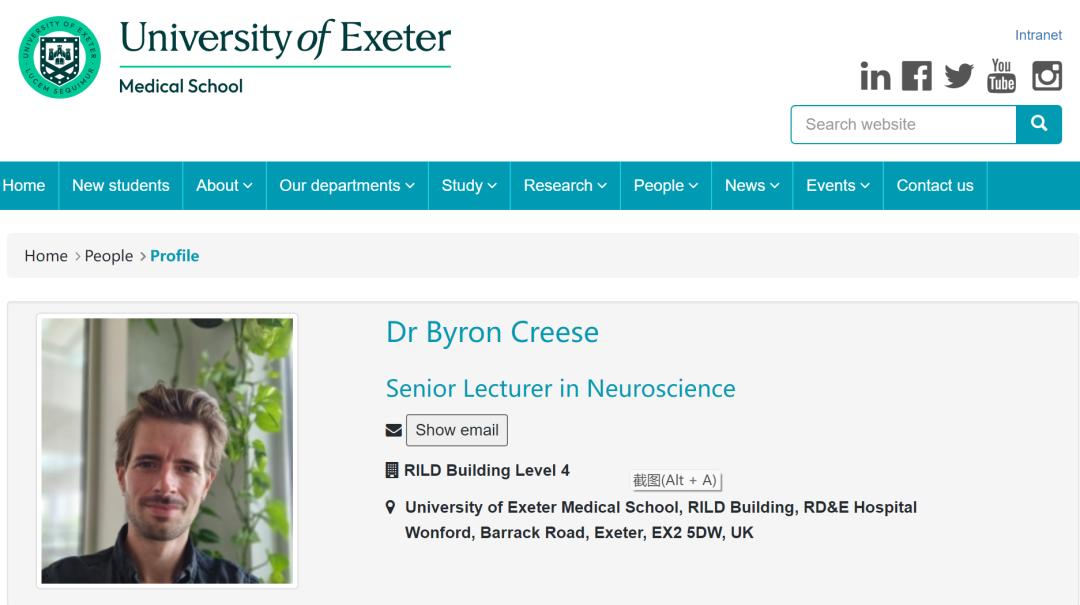The width and height of the screenshot is (1080, 605).
Task: Go to New students page
Action: coord(121,186)
